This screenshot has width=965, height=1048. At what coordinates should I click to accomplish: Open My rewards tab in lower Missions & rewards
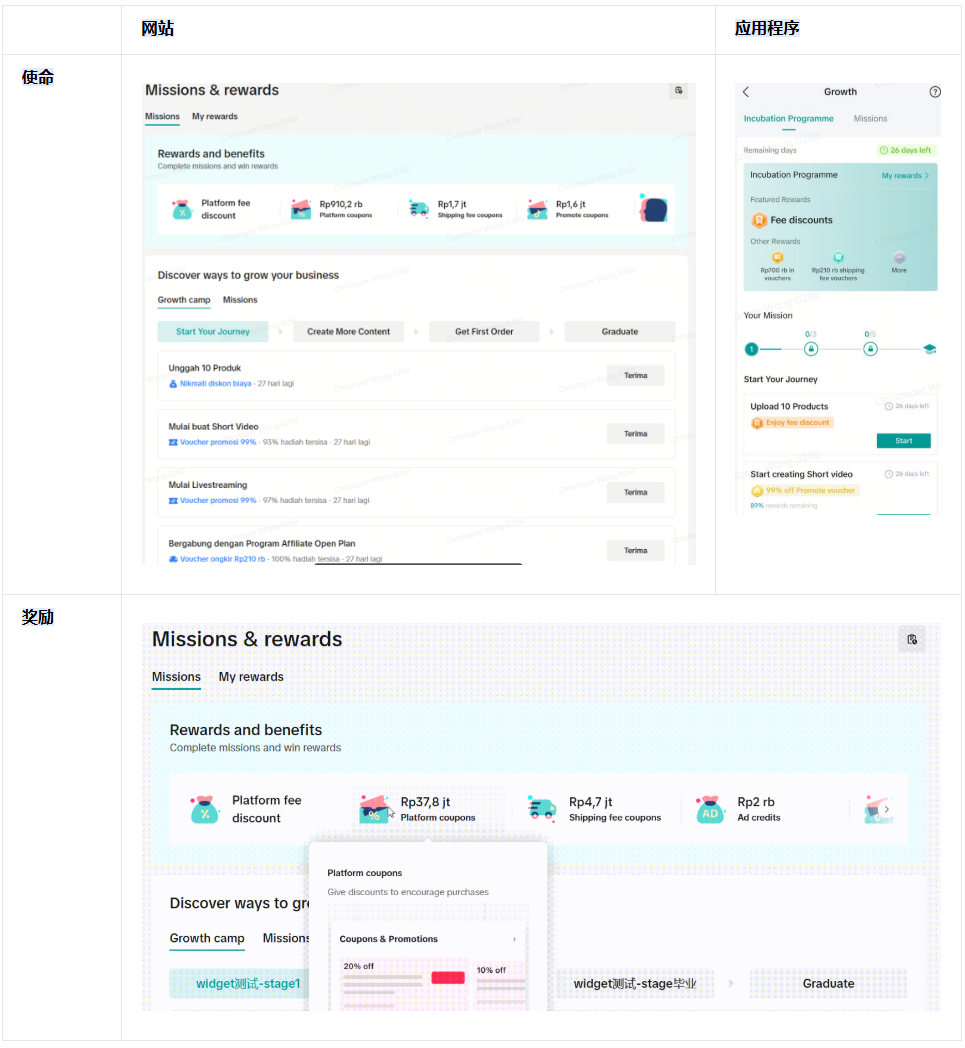coord(251,677)
